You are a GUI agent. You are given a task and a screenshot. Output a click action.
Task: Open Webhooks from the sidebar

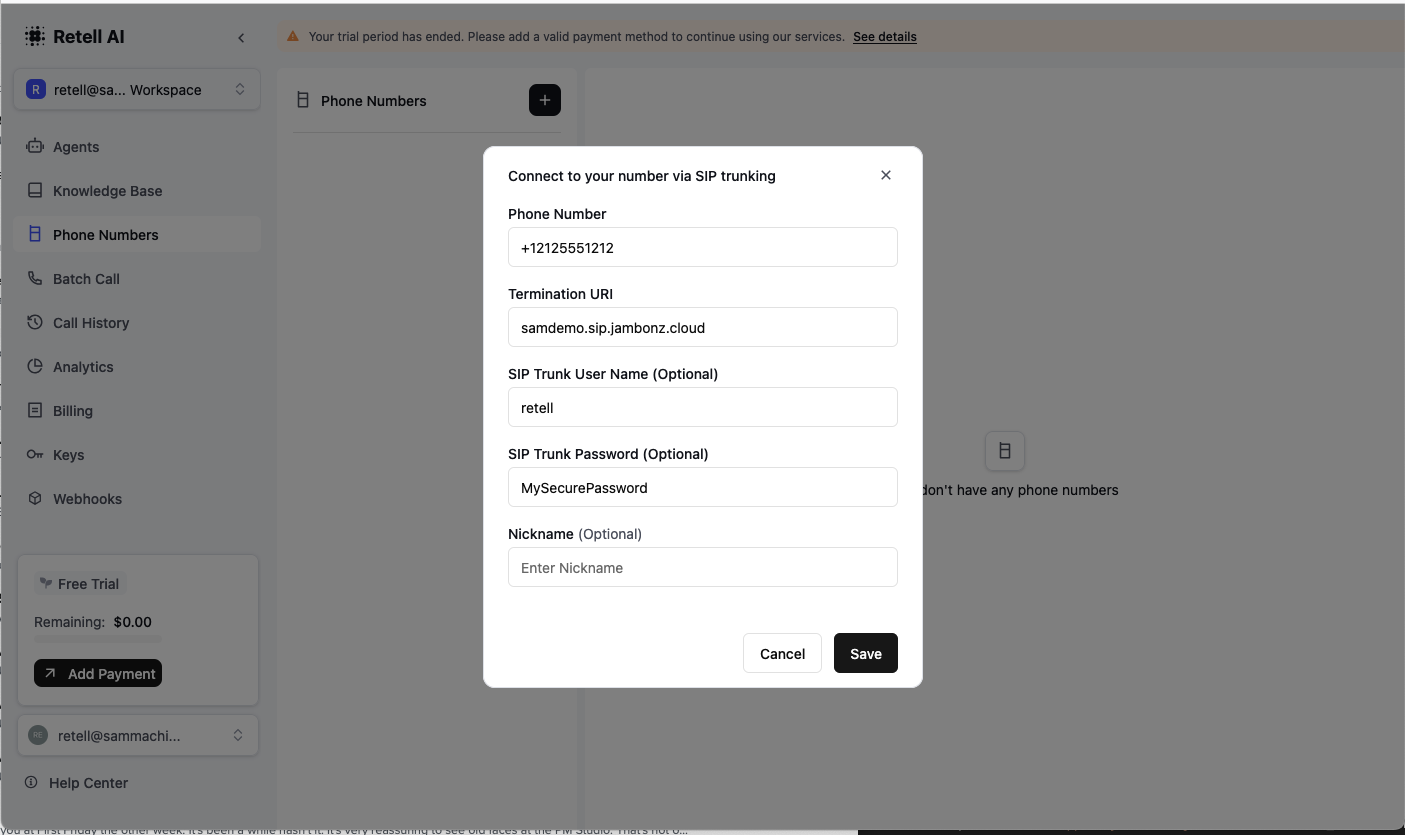tap(35, 498)
